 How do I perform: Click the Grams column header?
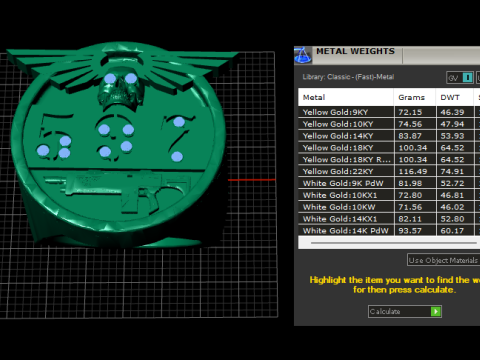(415, 97)
